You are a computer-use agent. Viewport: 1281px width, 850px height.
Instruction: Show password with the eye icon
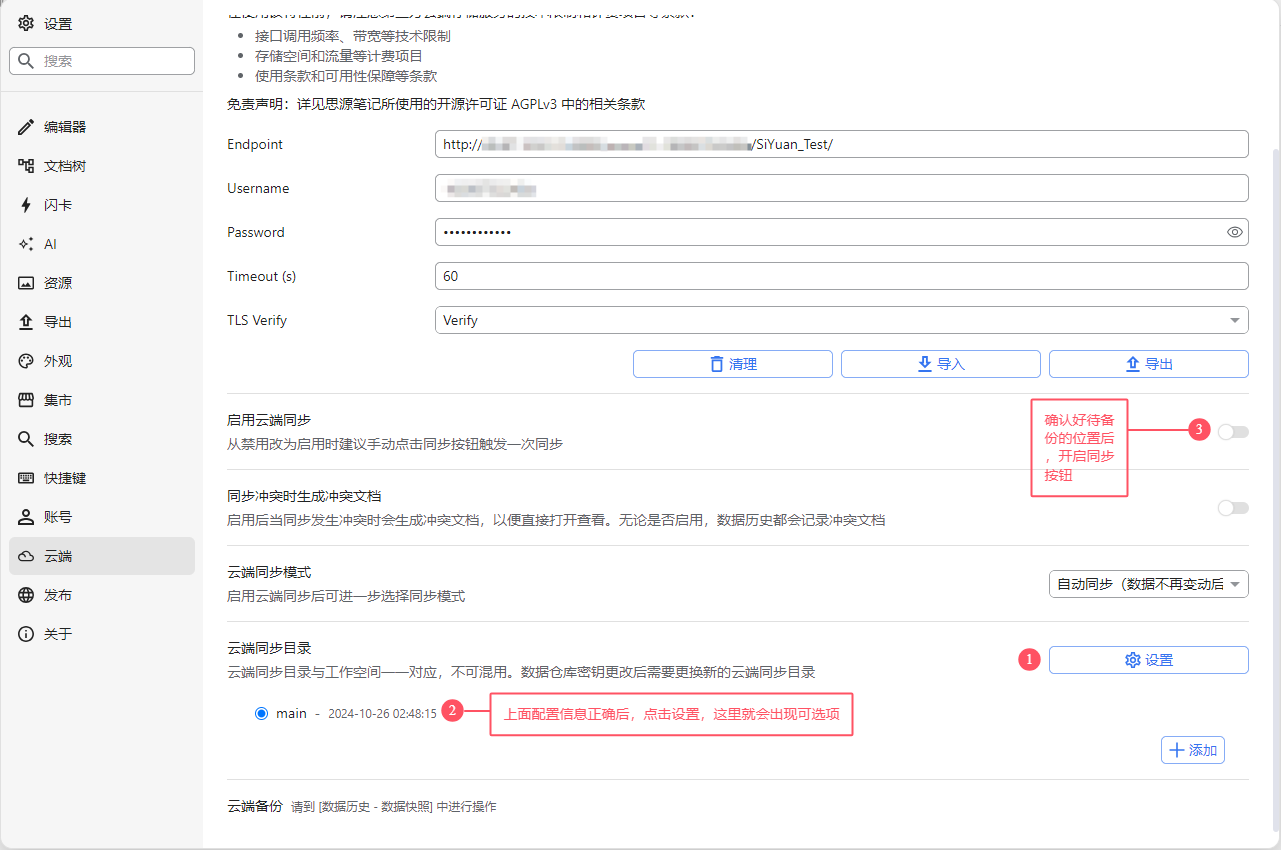1235,232
